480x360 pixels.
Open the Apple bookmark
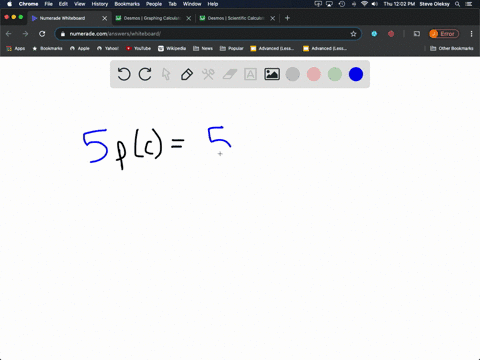pyautogui.click(x=80, y=48)
